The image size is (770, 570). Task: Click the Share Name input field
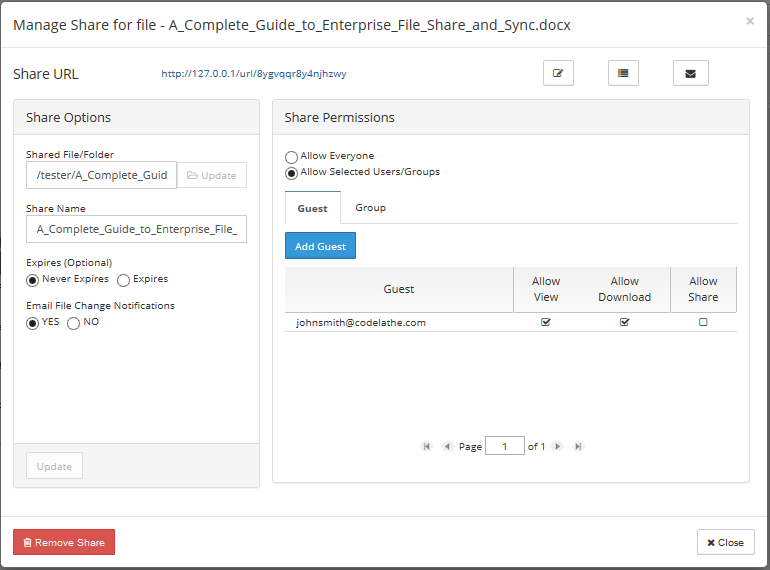point(137,229)
